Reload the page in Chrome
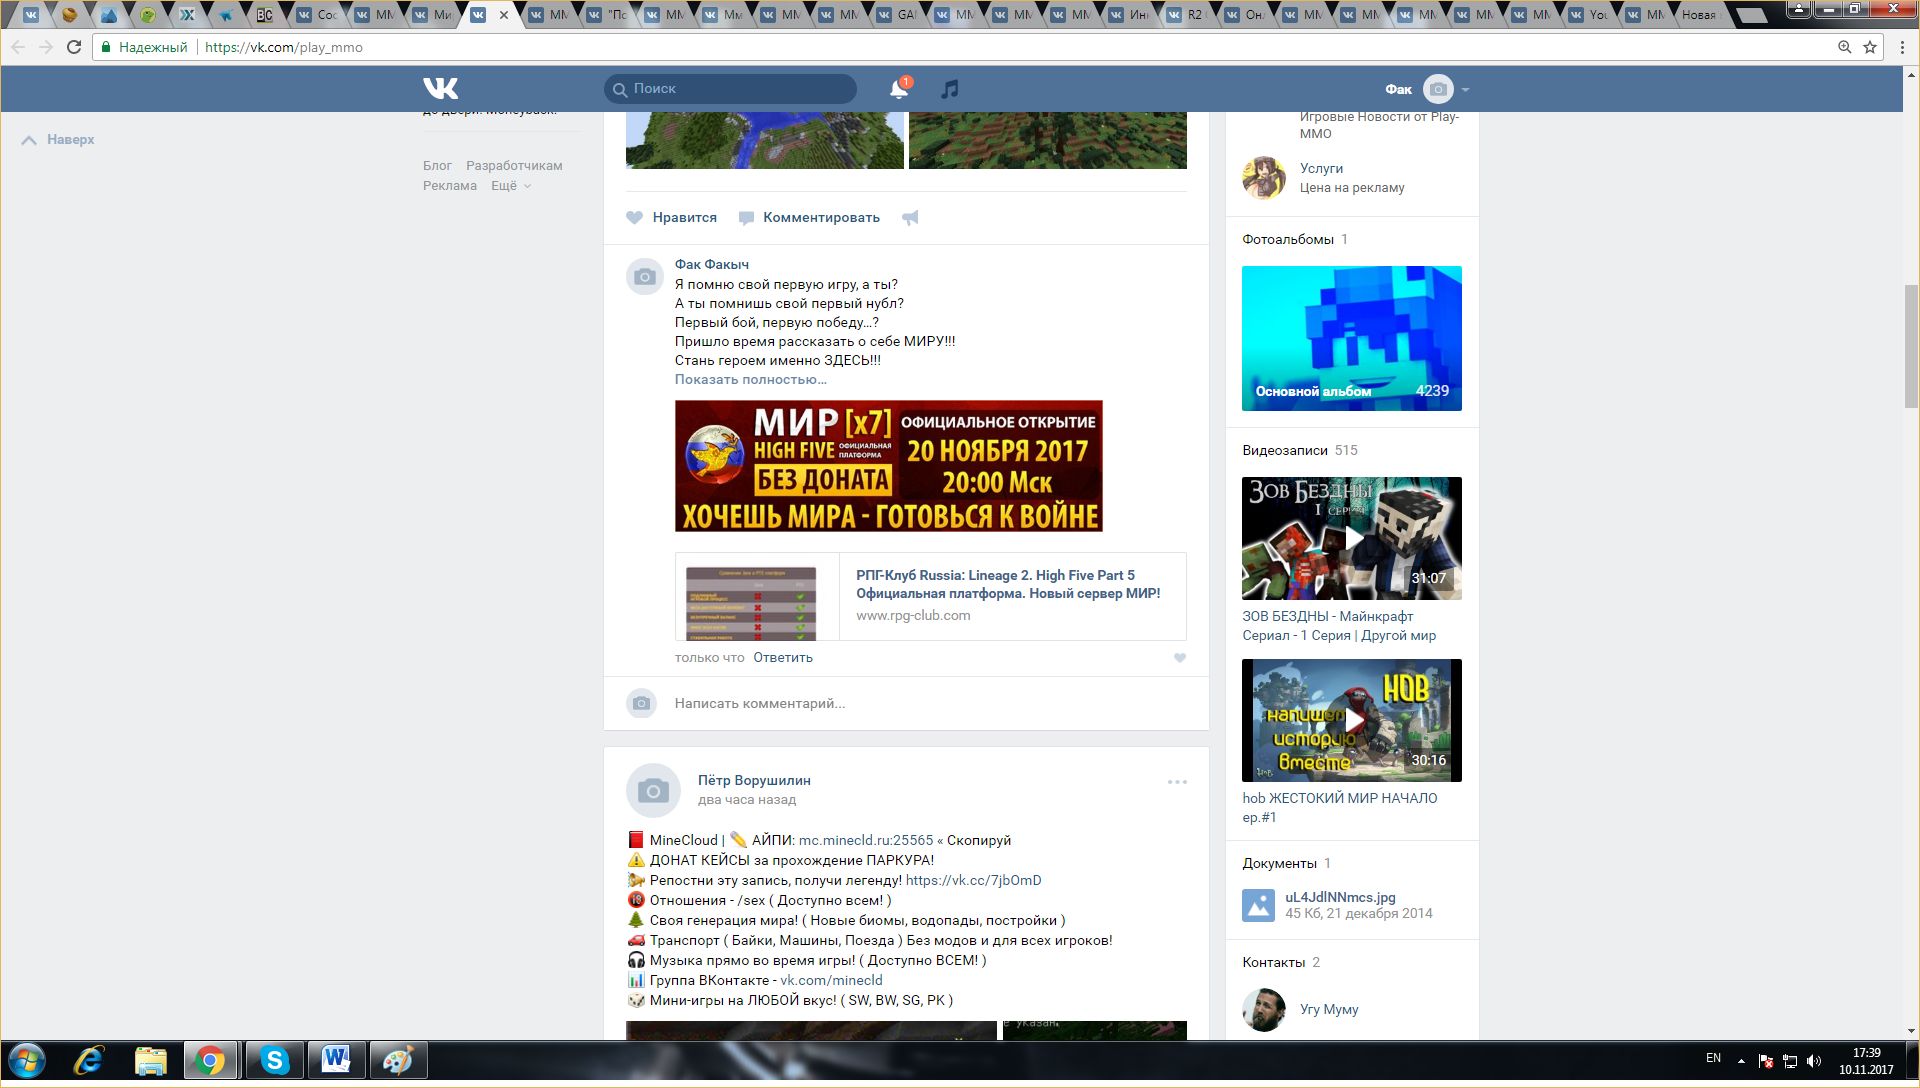 tap(74, 47)
